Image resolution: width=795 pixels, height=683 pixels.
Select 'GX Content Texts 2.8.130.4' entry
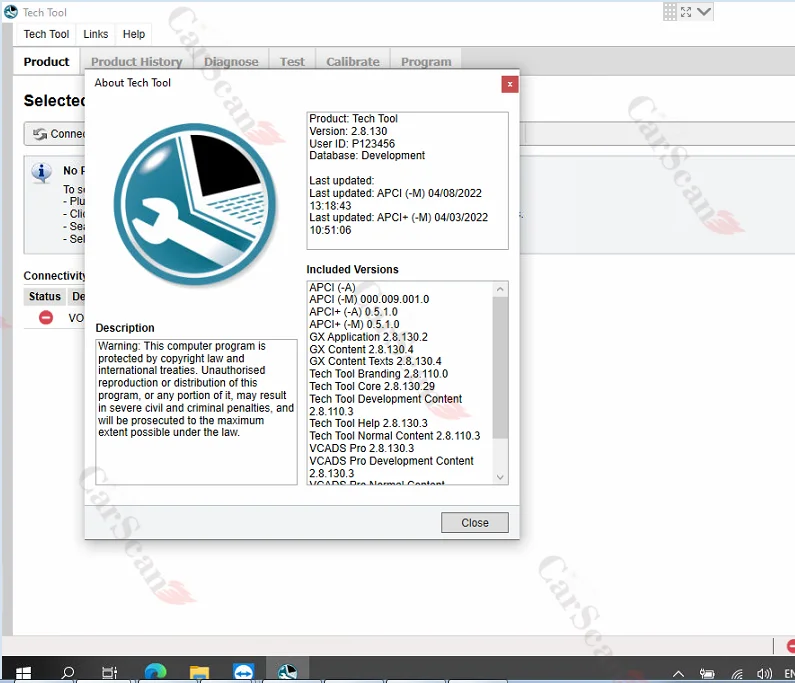point(375,362)
